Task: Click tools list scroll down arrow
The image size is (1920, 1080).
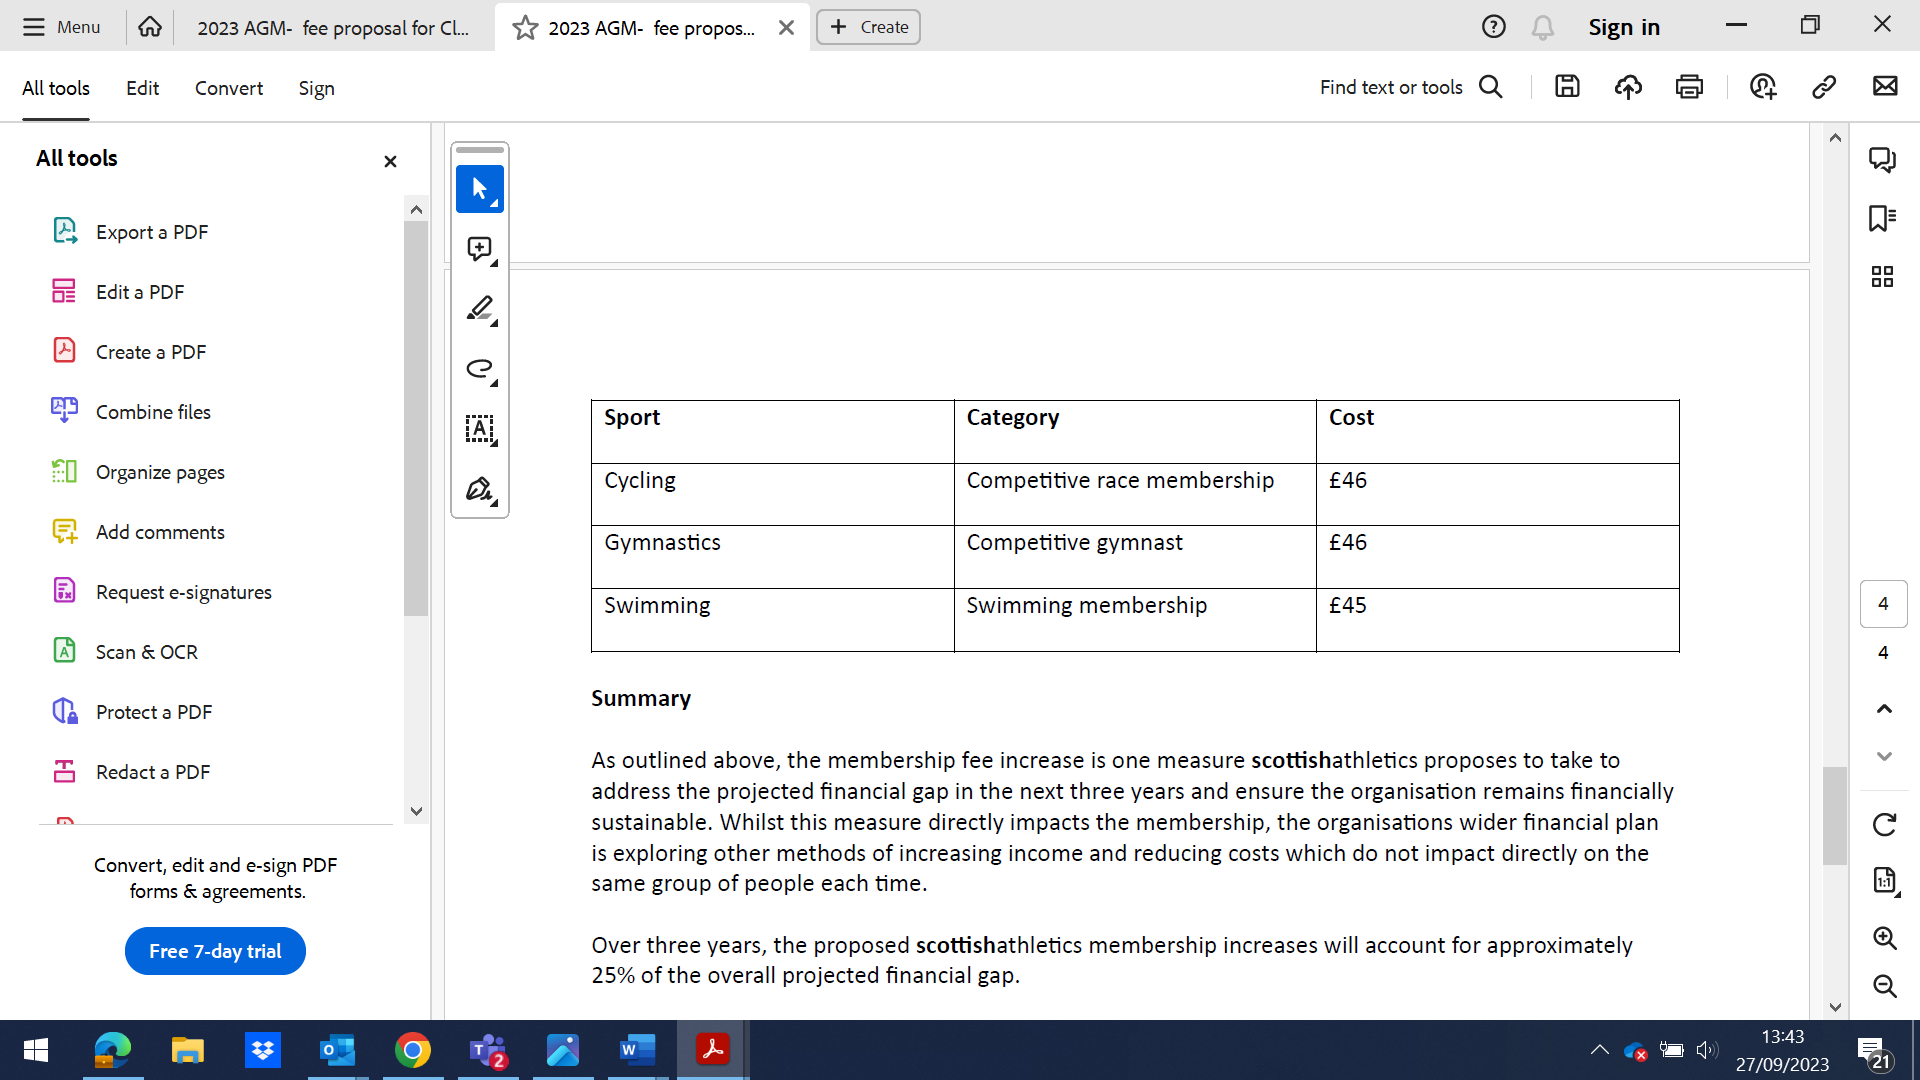Action: (x=417, y=811)
